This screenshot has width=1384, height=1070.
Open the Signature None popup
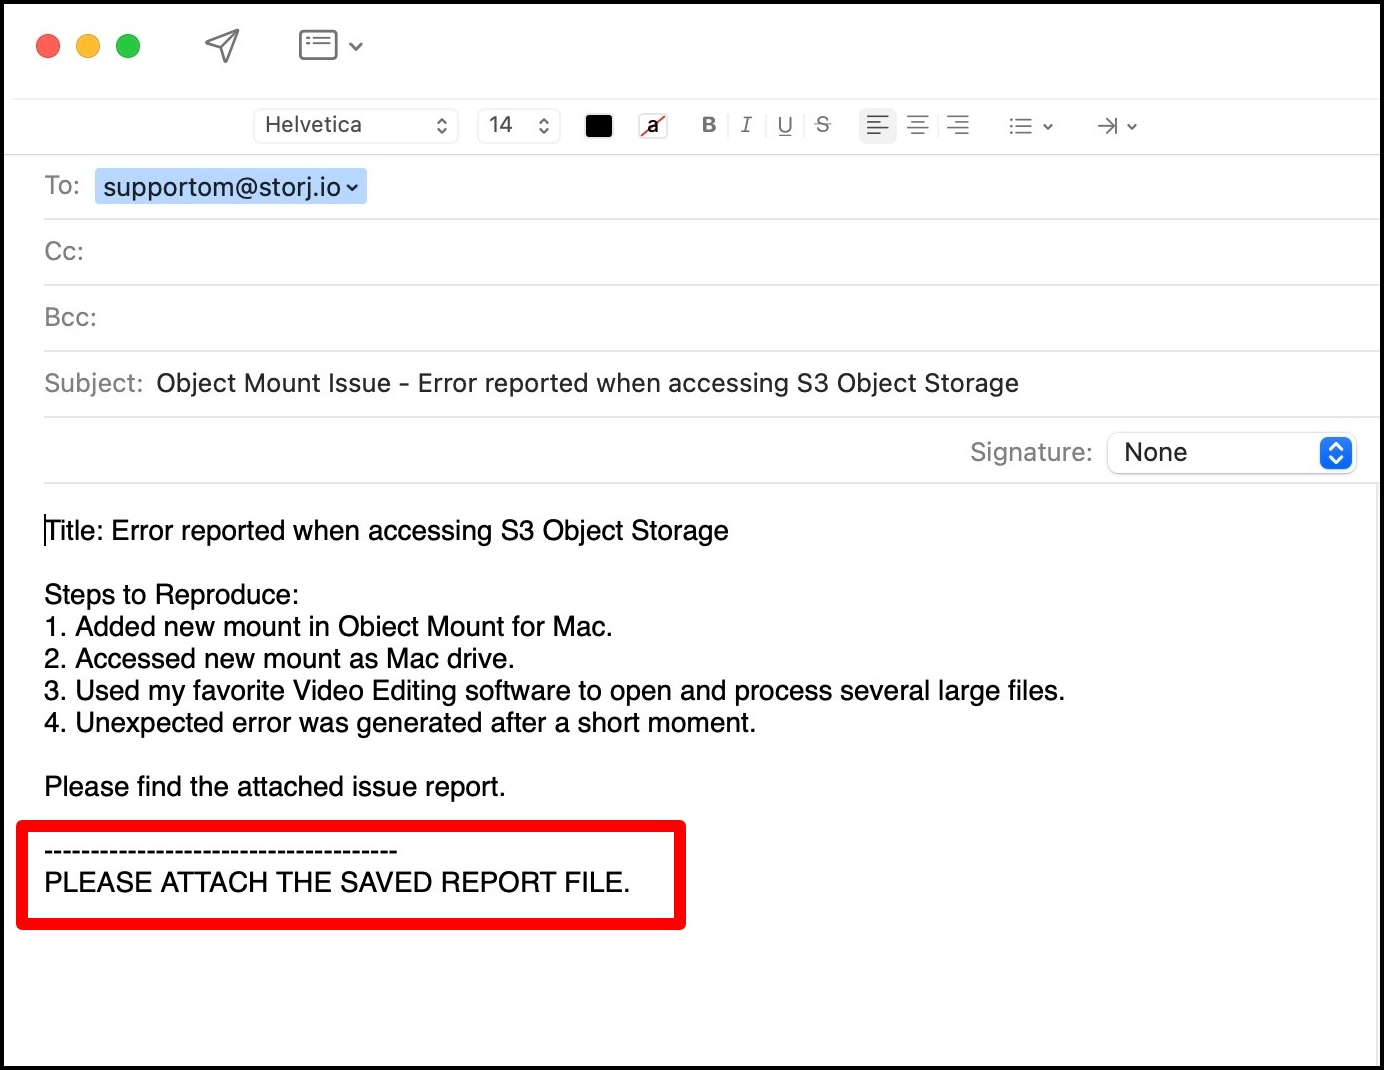pyautogui.click(x=1231, y=453)
